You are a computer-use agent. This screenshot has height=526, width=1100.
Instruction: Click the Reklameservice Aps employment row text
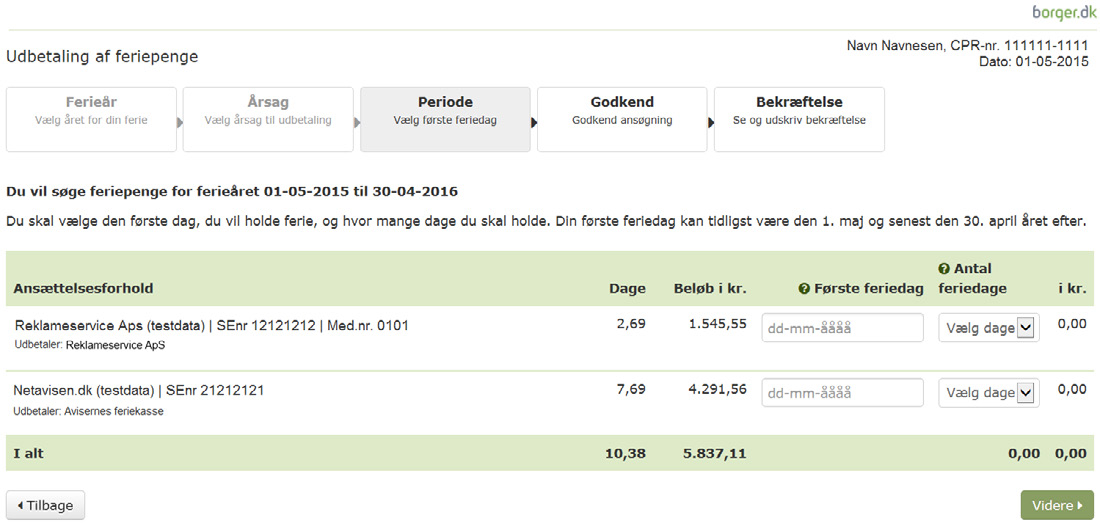click(x=211, y=325)
